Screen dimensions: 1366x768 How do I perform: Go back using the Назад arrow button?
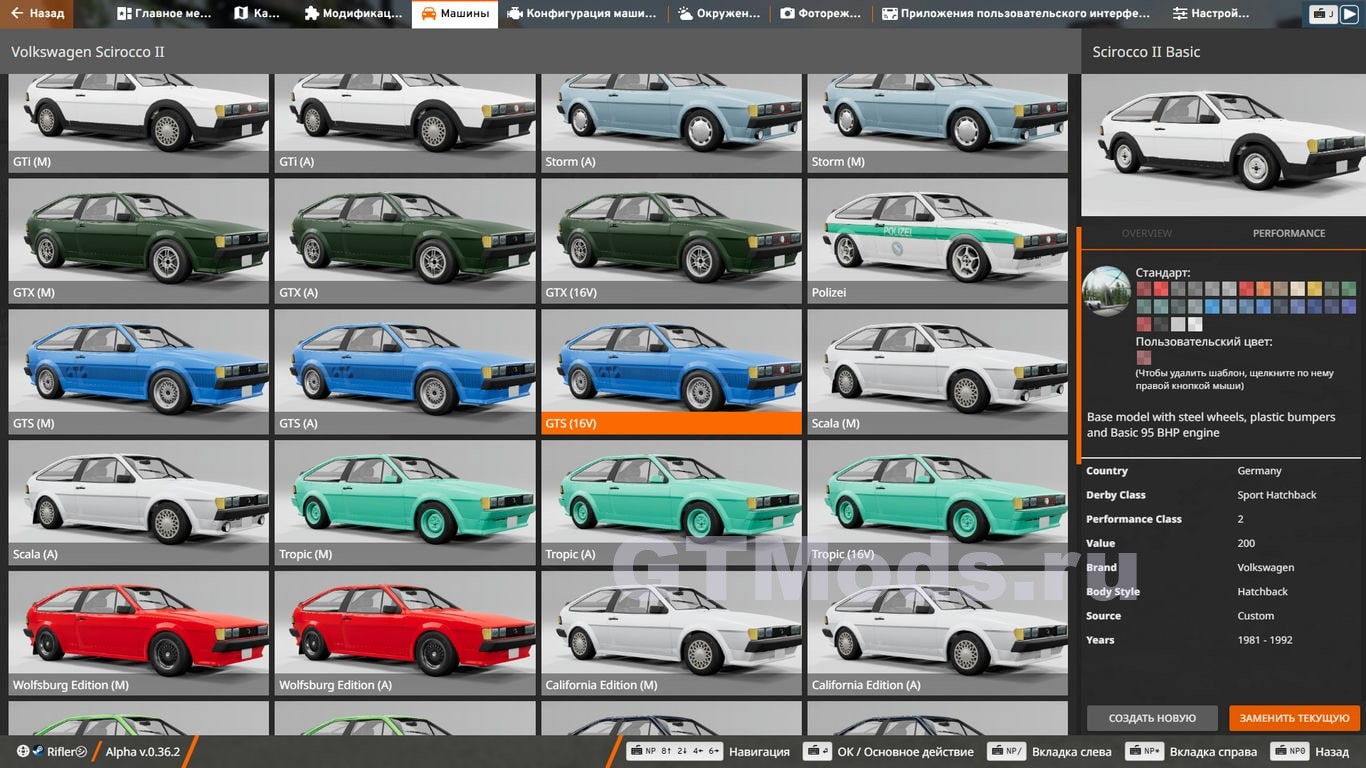pyautogui.click(x=38, y=14)
